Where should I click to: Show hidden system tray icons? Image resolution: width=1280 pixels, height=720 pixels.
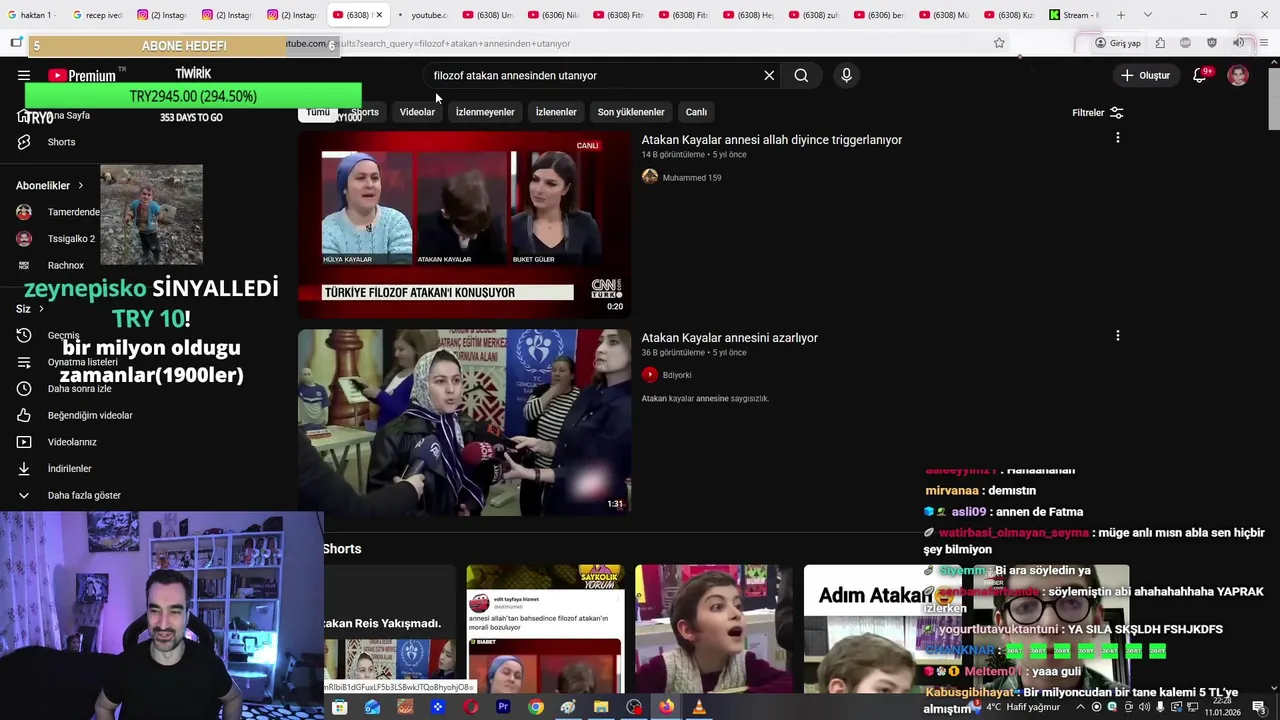click(1081, 707)
